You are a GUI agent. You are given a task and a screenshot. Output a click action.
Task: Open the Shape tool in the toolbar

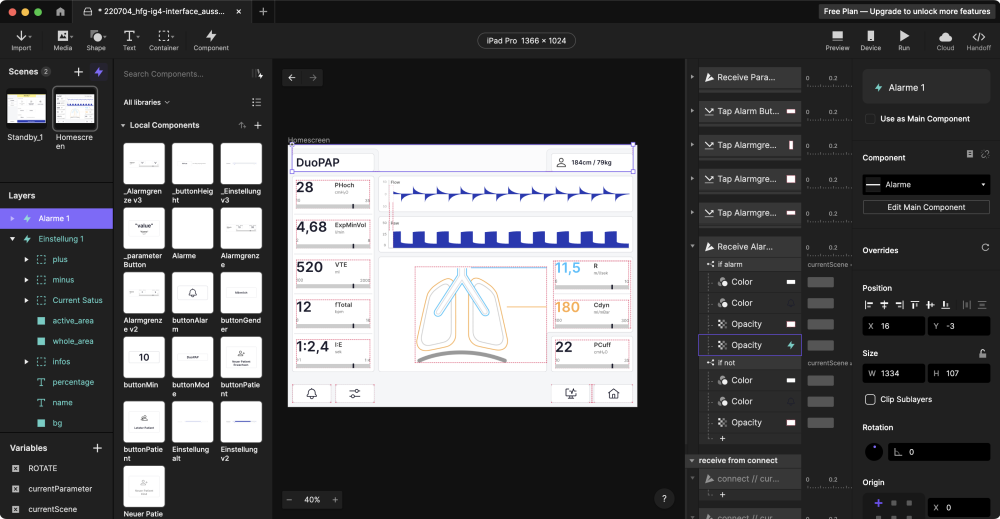[96, 39]
